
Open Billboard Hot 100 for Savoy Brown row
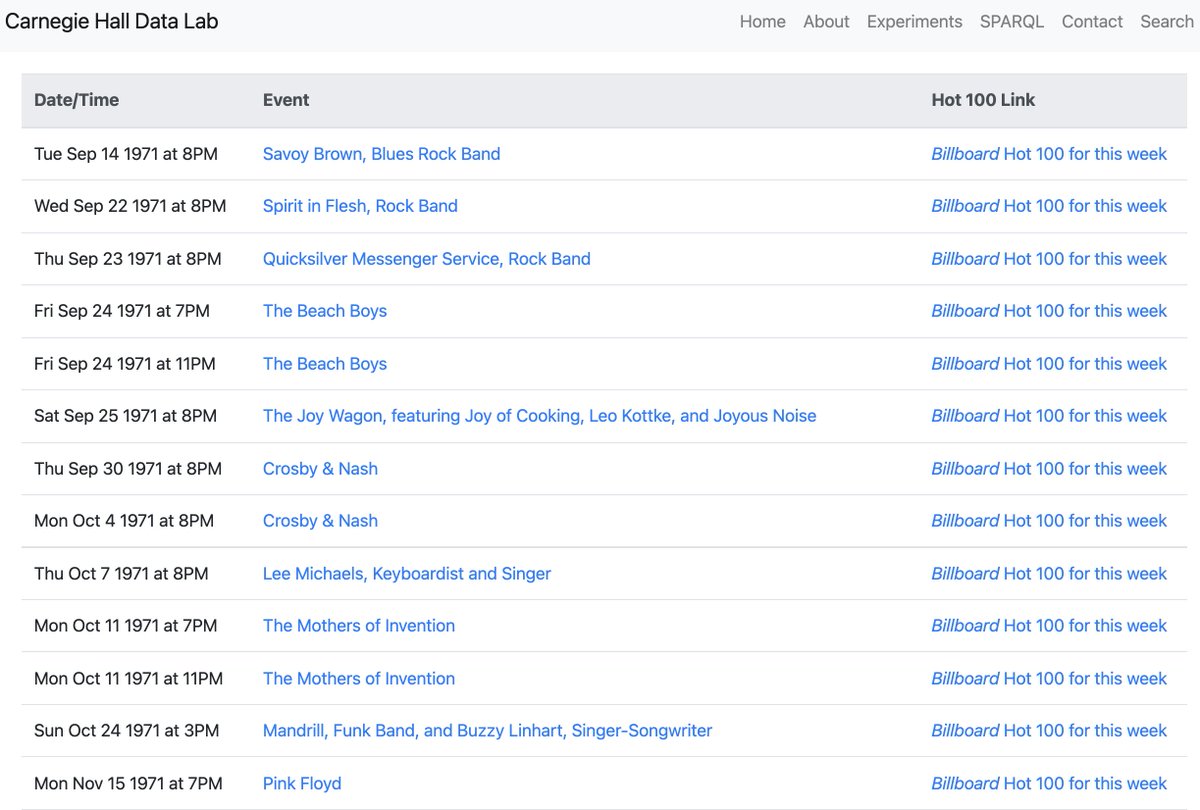point(1049,154)
